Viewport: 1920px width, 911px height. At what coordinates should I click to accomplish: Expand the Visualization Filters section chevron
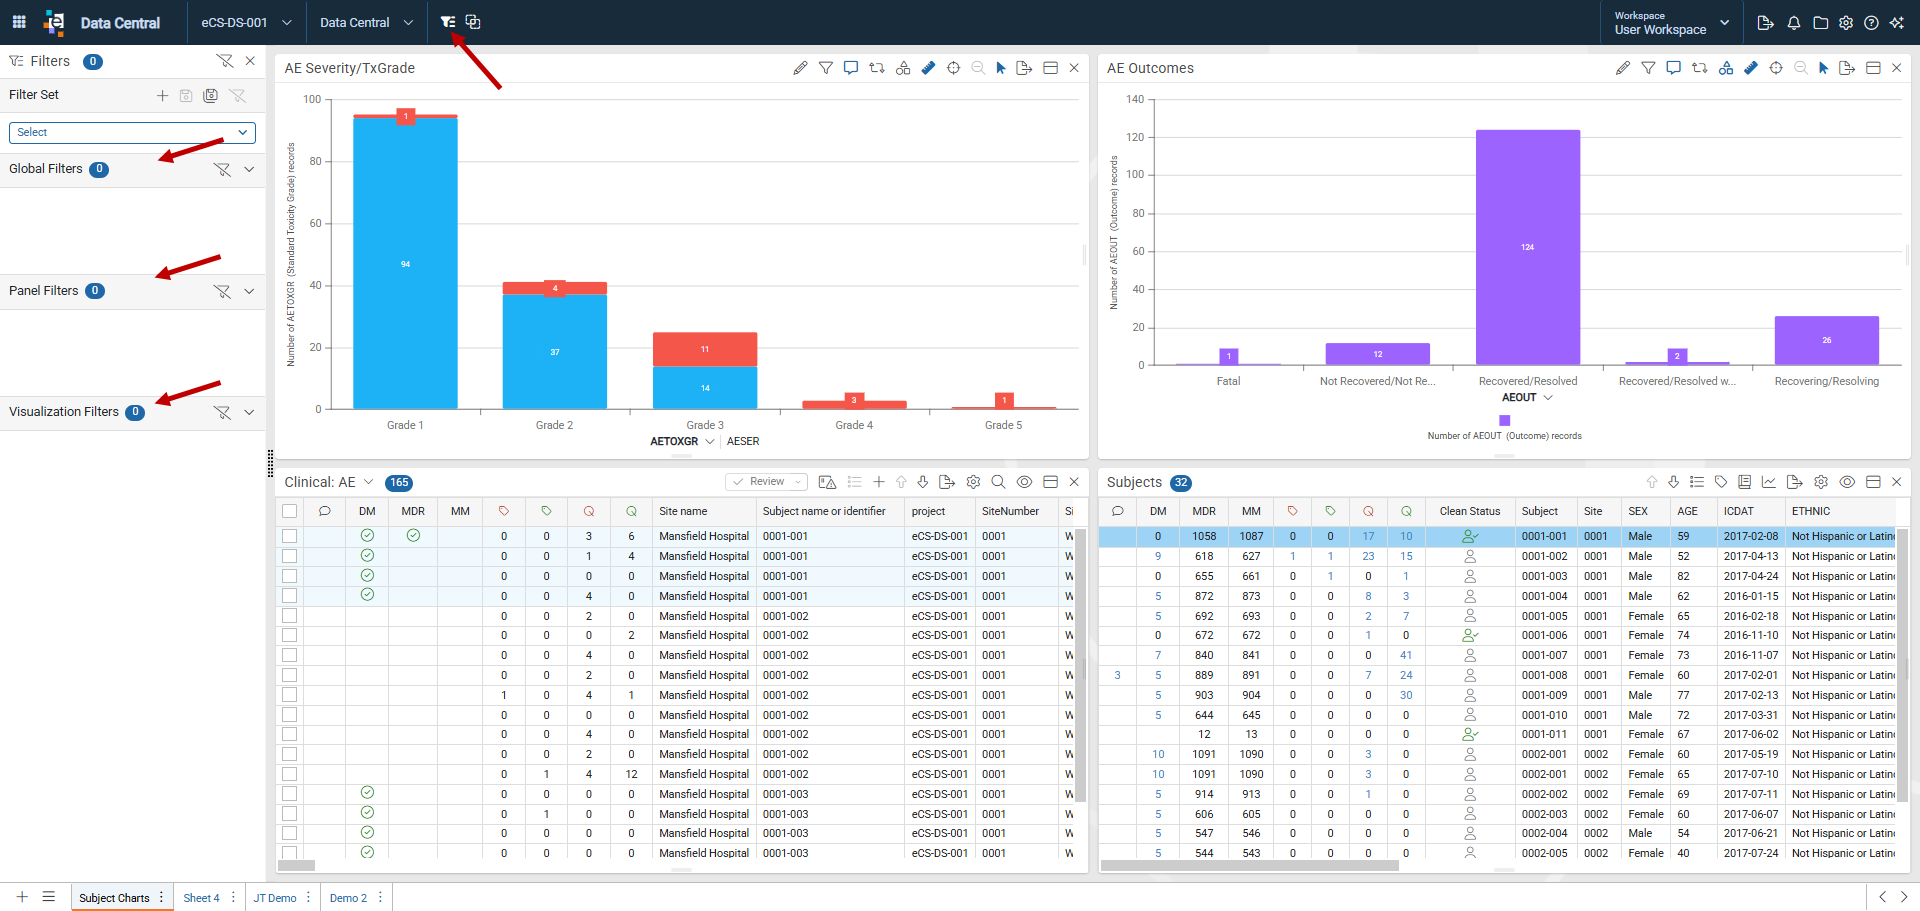coord(249,412)
